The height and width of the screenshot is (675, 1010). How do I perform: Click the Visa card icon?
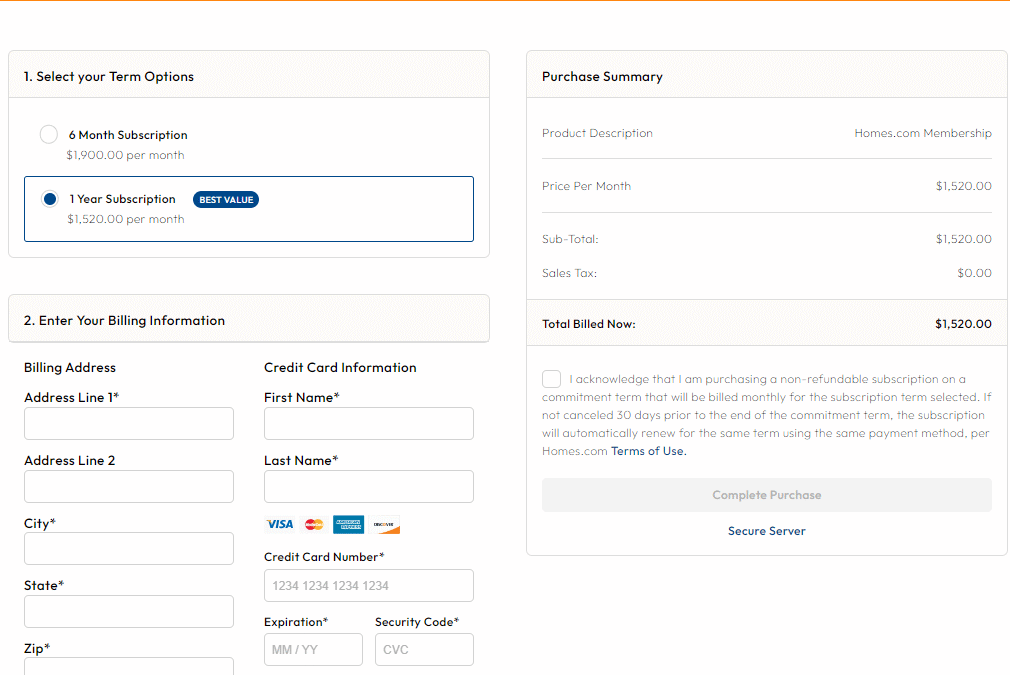coord(280,524)
